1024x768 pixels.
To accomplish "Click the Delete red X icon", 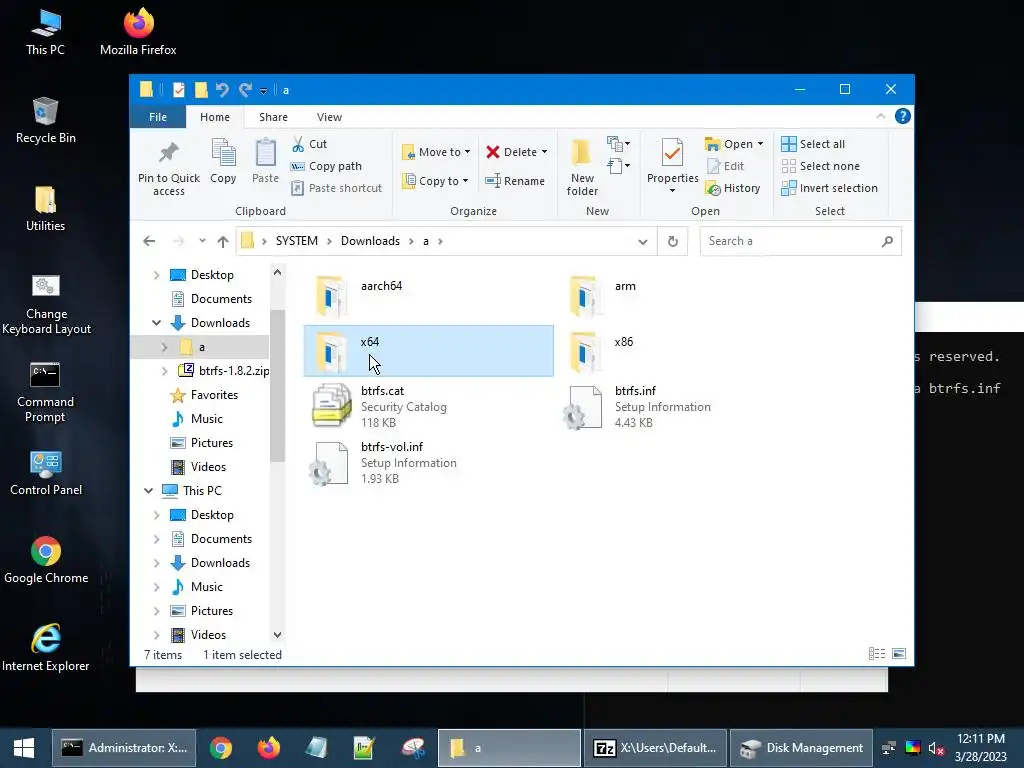I will click(x=493, y=152).
